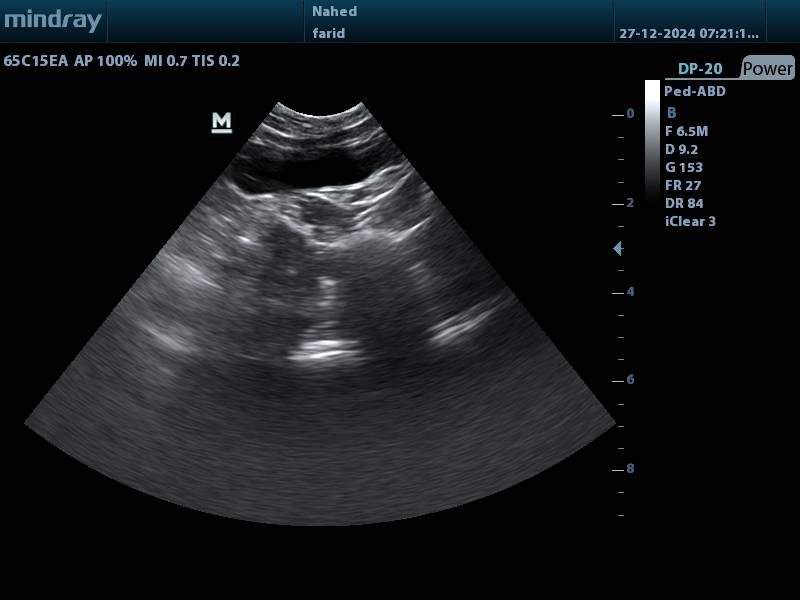Viewport: 800px width, 600px height.
Task: Click the B mode label
Action: [671, 113]
